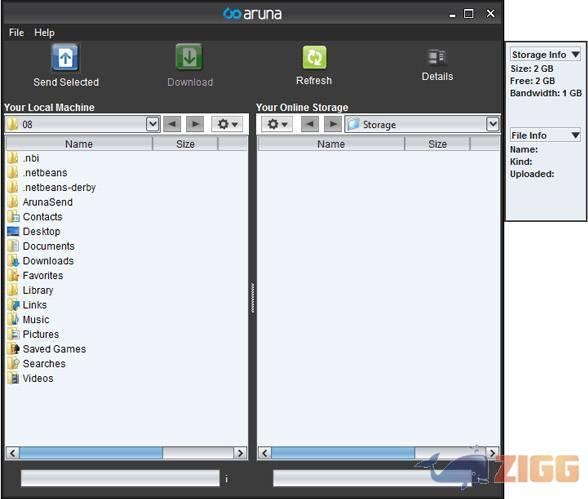Go back in online storage navigation
Screen dimensions: 588x499
point(310,124)
